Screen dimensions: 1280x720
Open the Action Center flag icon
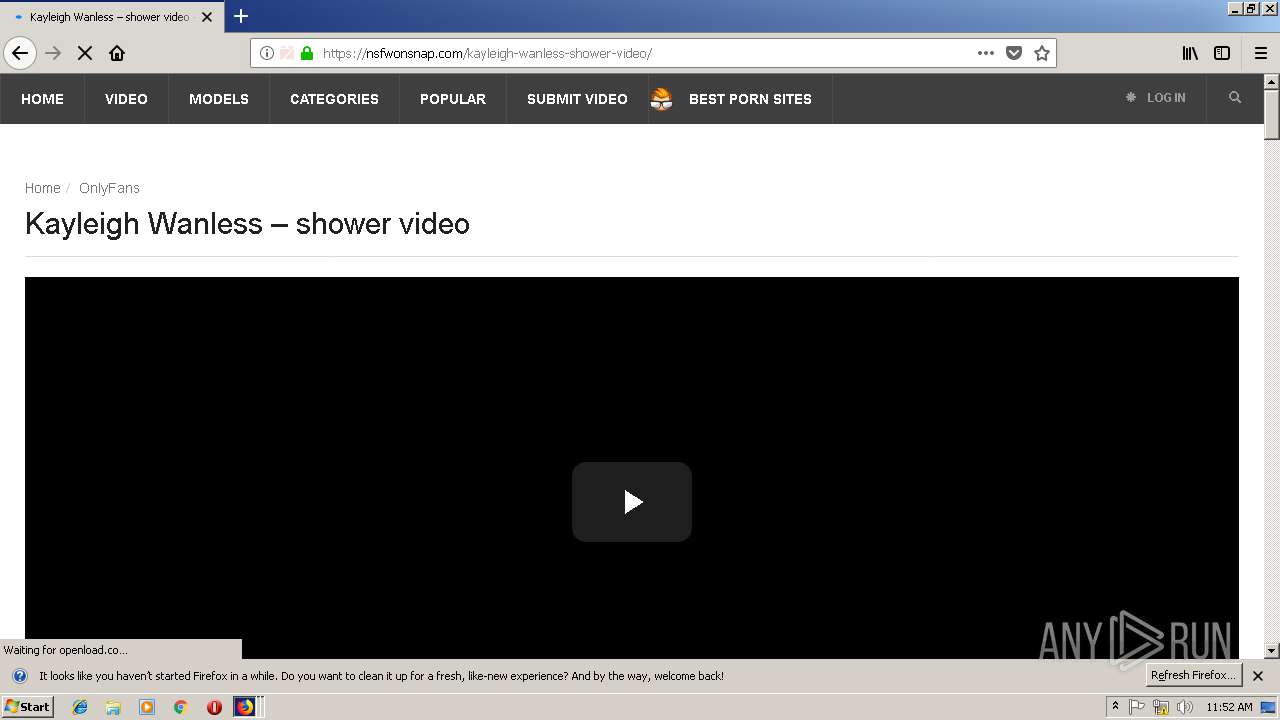click(1138, 707)
